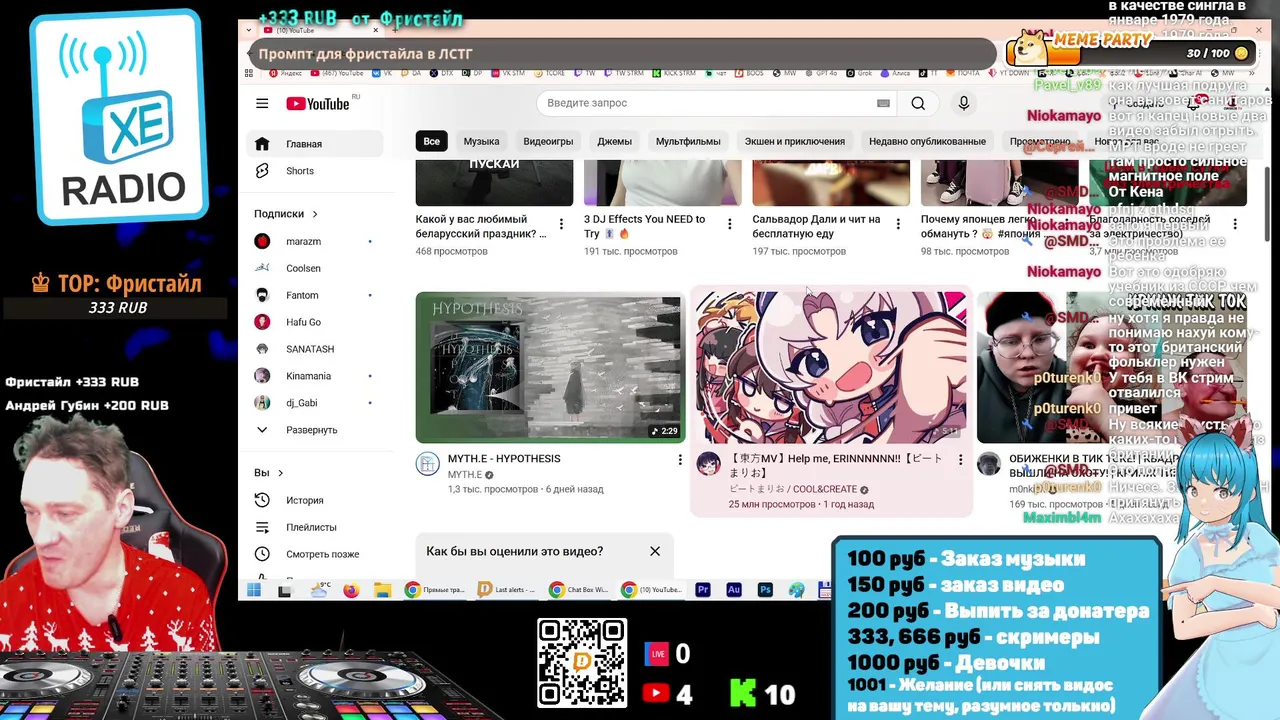
Task: Open the MYTH.E channel avatar
Action: 428,464
